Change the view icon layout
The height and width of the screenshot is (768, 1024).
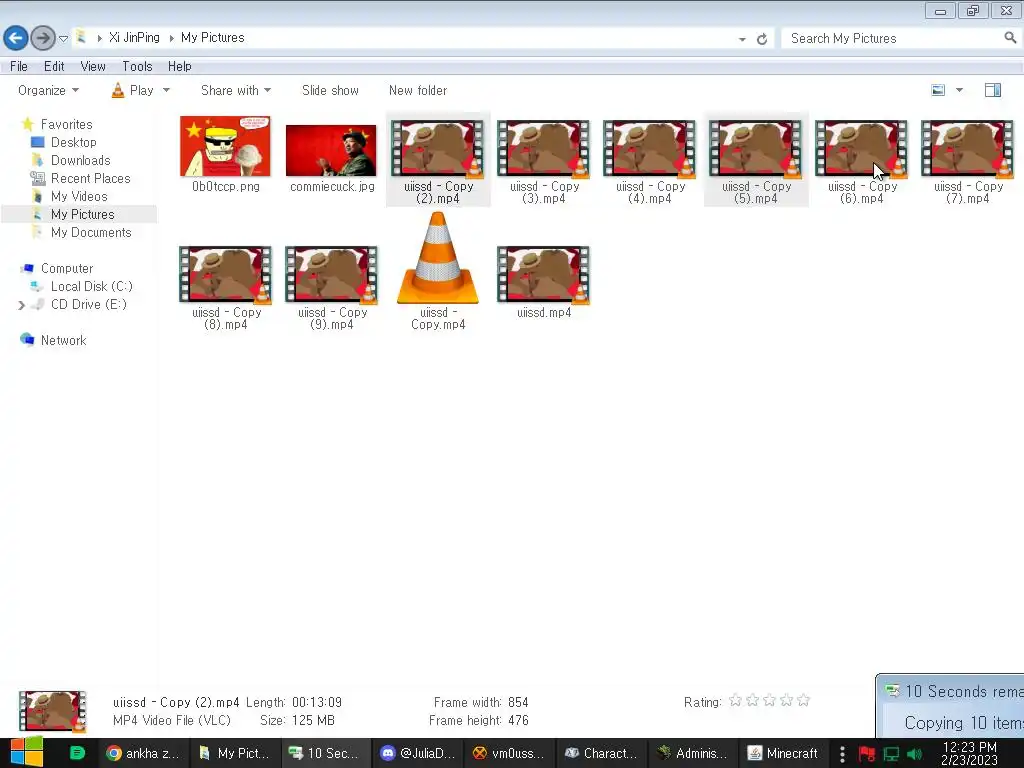tap(938, 90)
